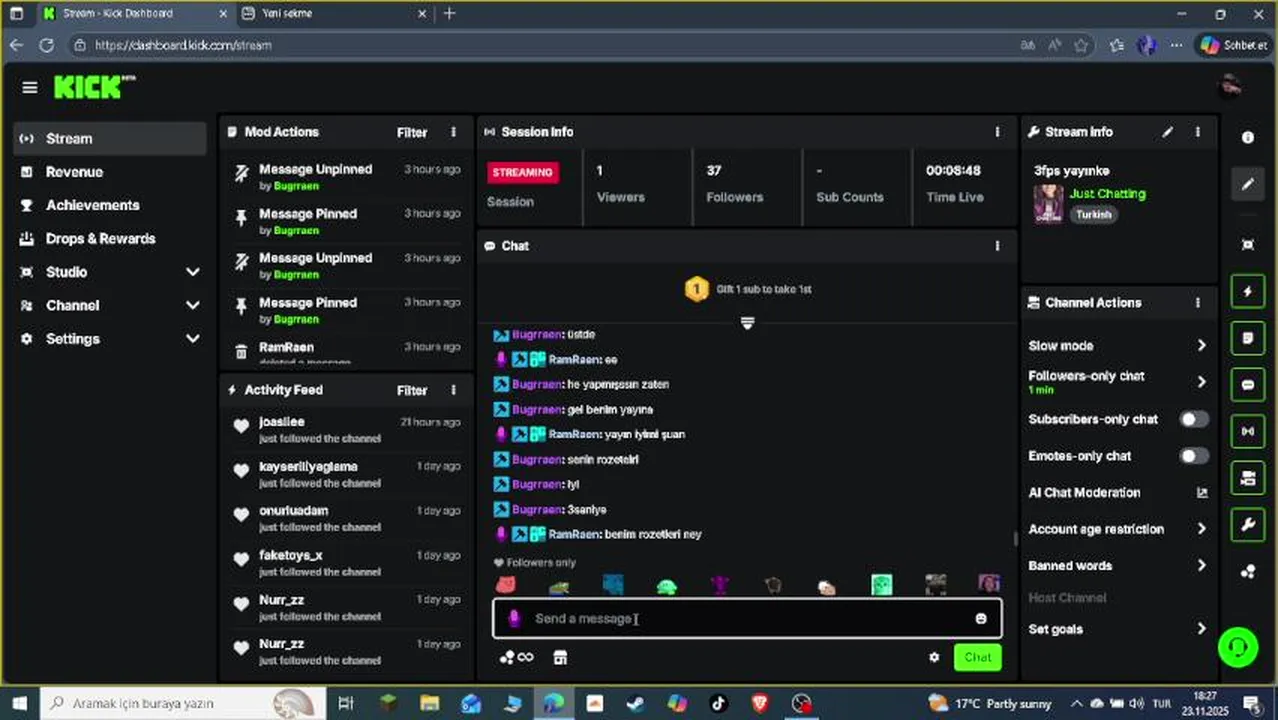Click the joasliee follow entry
Viewport: 1278px width, 720px height.
pos(346,429)
